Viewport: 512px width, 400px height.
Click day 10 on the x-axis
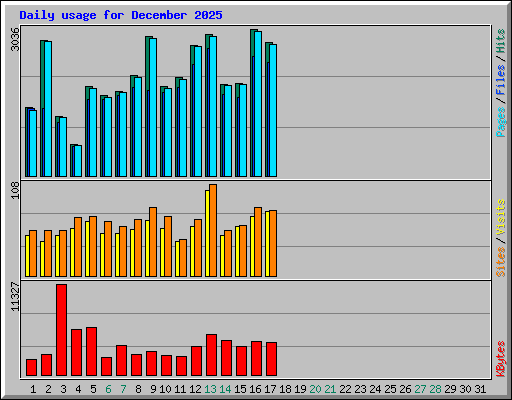(165, 389)
